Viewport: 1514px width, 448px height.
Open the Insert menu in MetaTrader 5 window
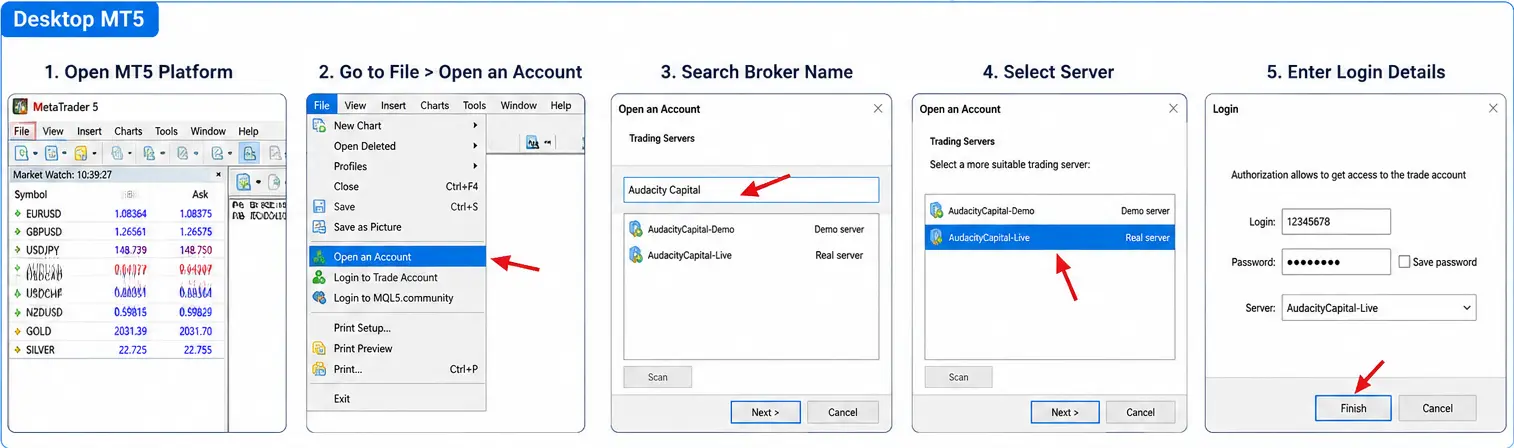click(x=90, y=131)
